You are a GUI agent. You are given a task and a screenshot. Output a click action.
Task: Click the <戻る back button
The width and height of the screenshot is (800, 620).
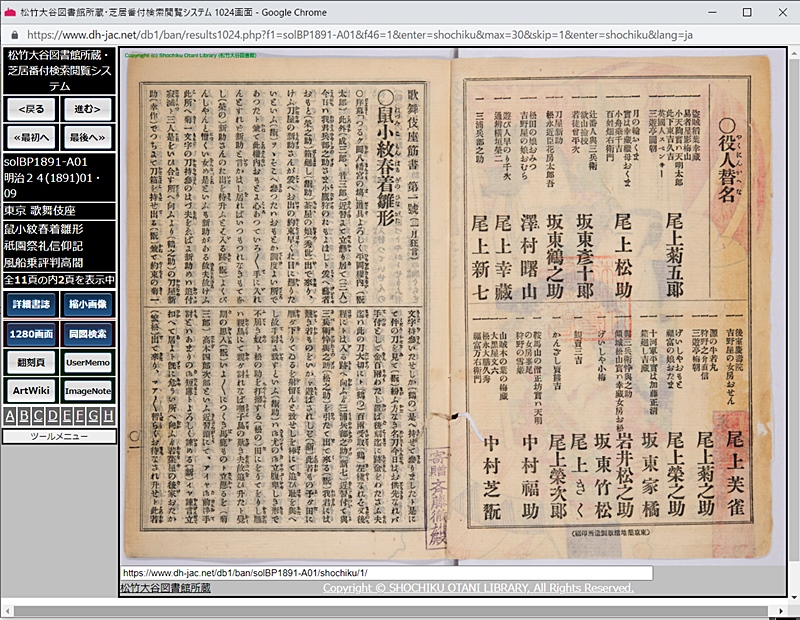(30, 108)
